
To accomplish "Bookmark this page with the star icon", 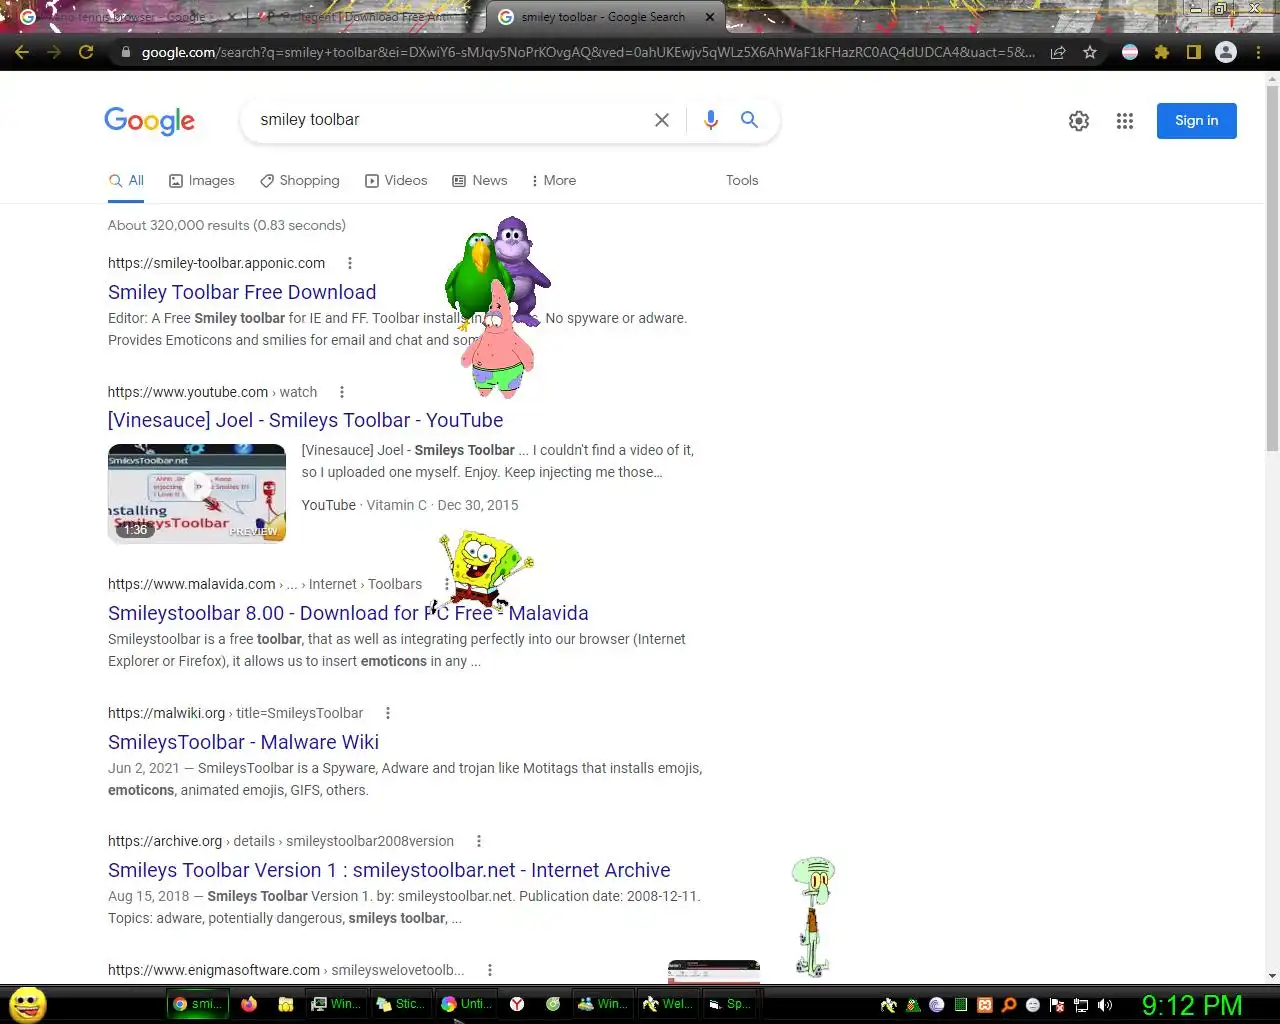I will point(1090,52).
